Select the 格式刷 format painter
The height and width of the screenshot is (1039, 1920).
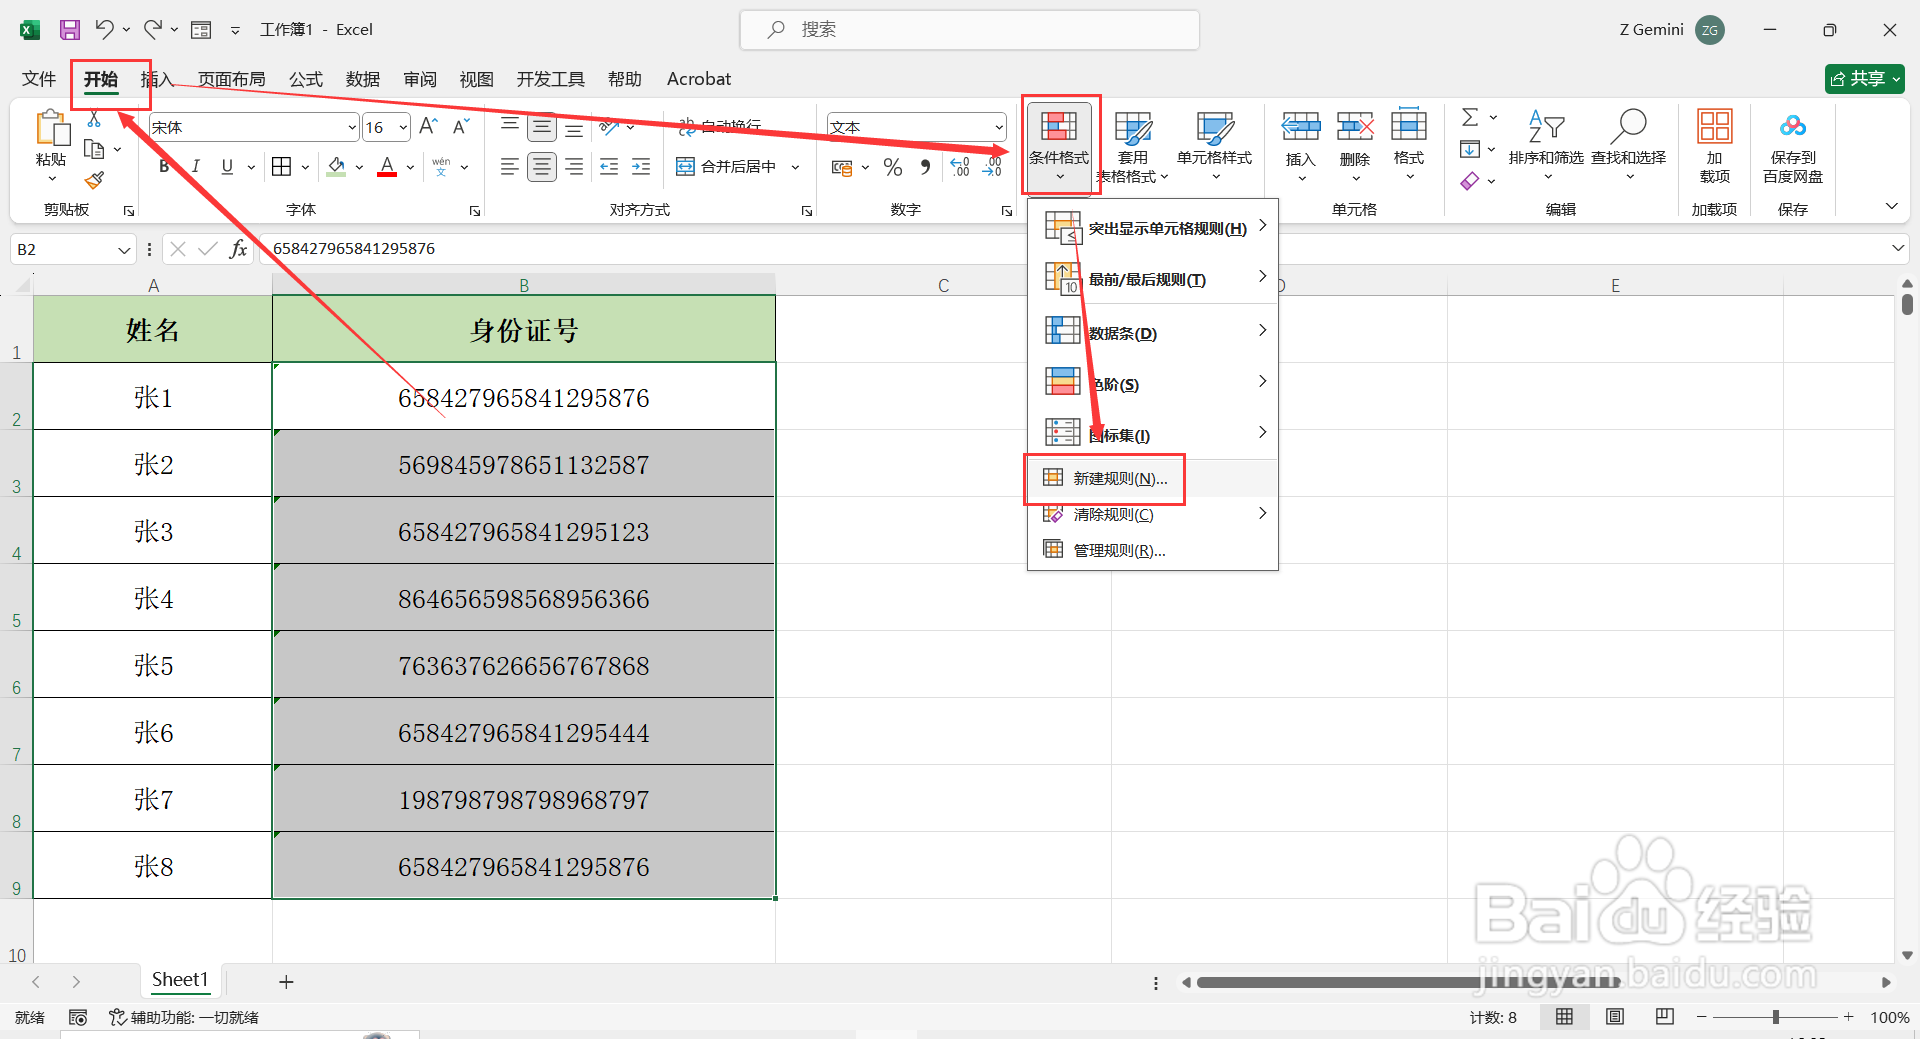[95, 180]
